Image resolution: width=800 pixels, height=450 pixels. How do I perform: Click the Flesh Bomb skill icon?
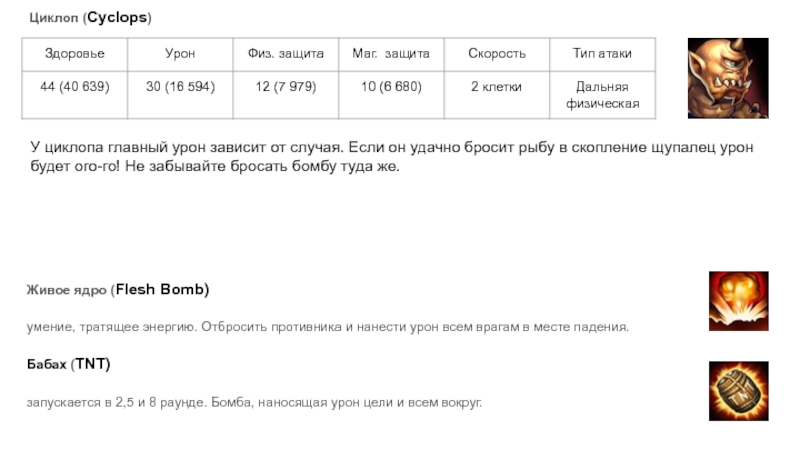[x=738, y=300]
